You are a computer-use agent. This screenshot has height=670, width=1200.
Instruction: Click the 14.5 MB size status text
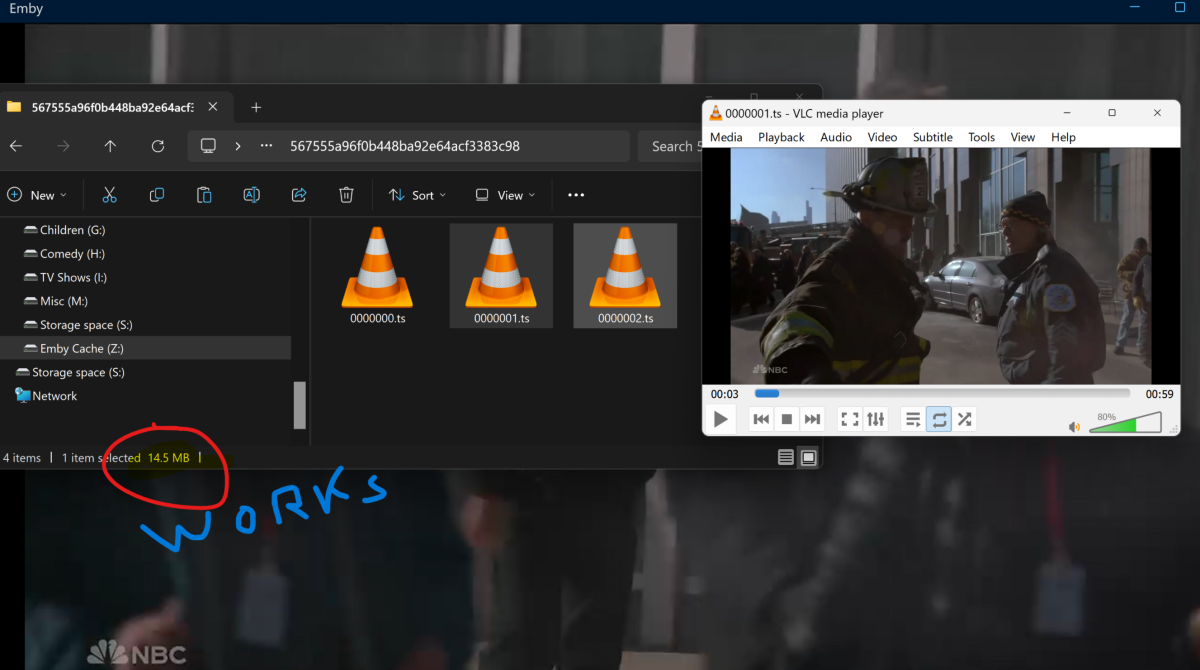169,458
